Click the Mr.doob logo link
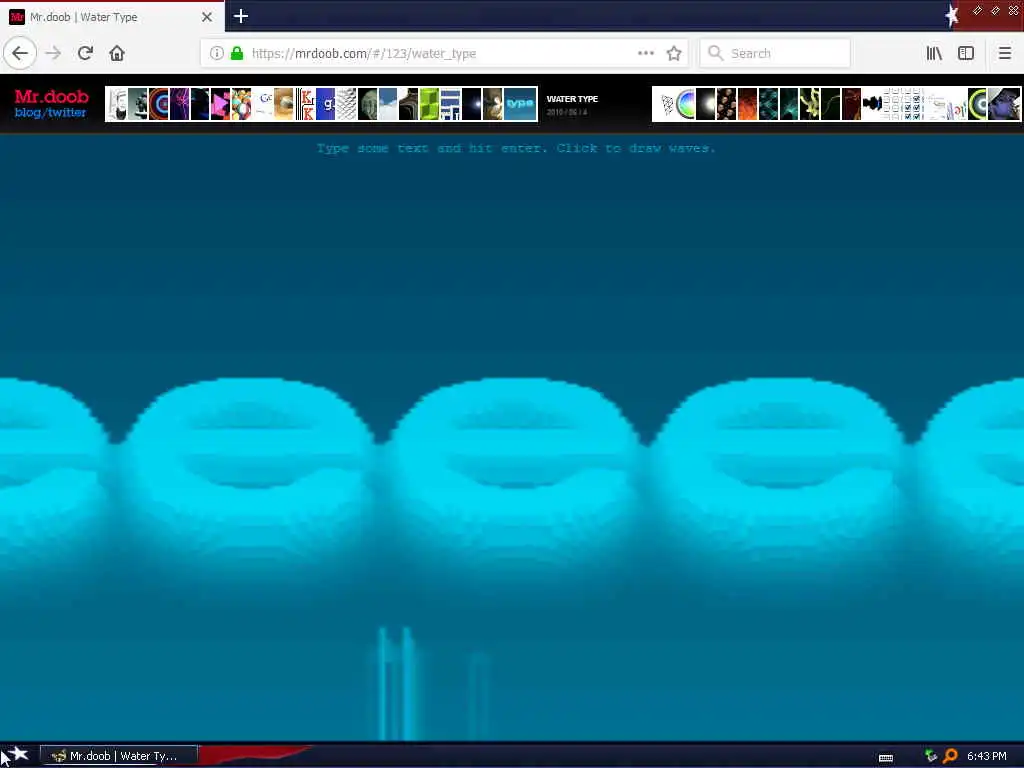The image size is (1024, 768). pyautogui.click(x=52, y=97)
